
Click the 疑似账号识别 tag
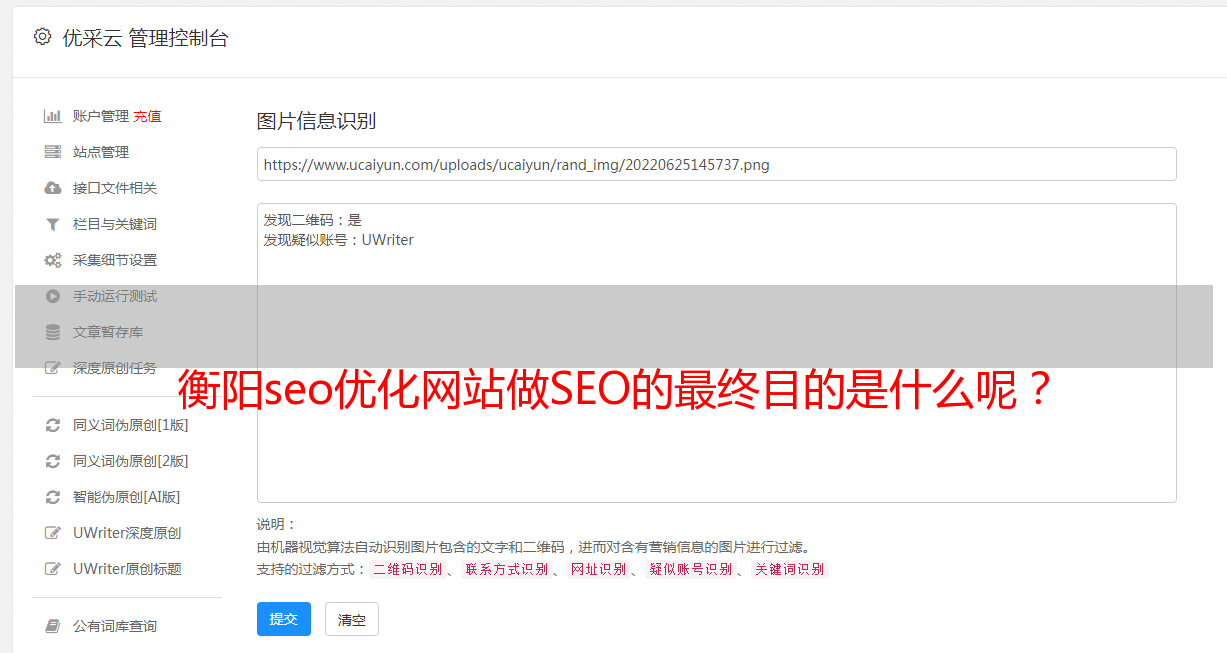(691, 569)
